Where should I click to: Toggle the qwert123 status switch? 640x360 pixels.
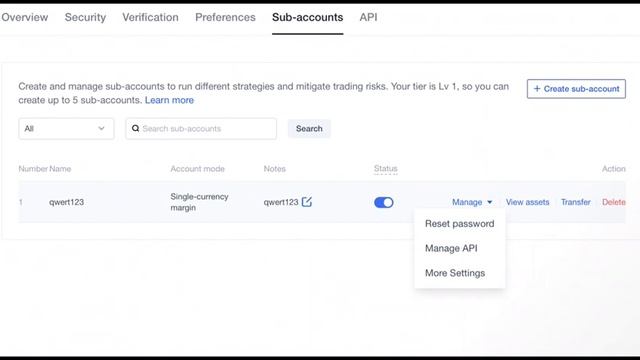click(384, 202)
